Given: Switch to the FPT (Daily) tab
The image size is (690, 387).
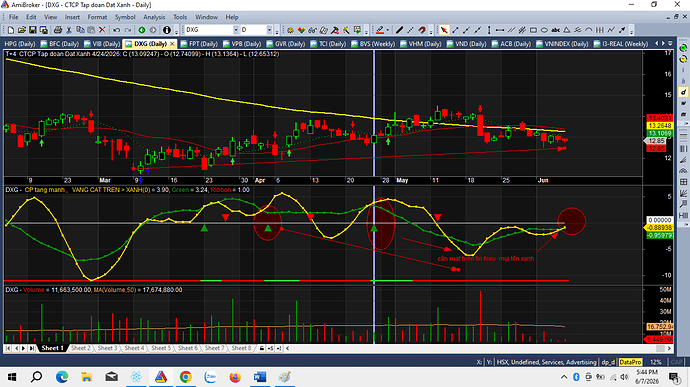Looking at the screenshot, I should 199,44.
